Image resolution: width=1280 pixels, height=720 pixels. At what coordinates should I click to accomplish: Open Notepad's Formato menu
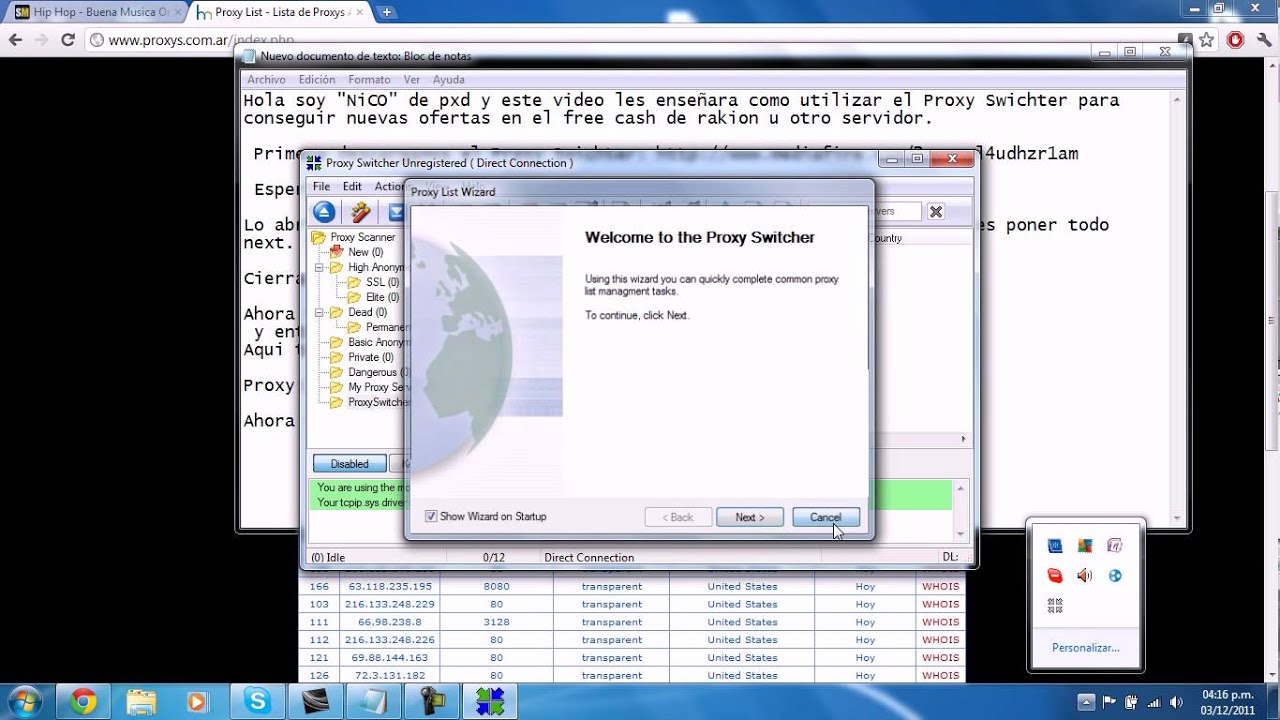tap(369, 79)
